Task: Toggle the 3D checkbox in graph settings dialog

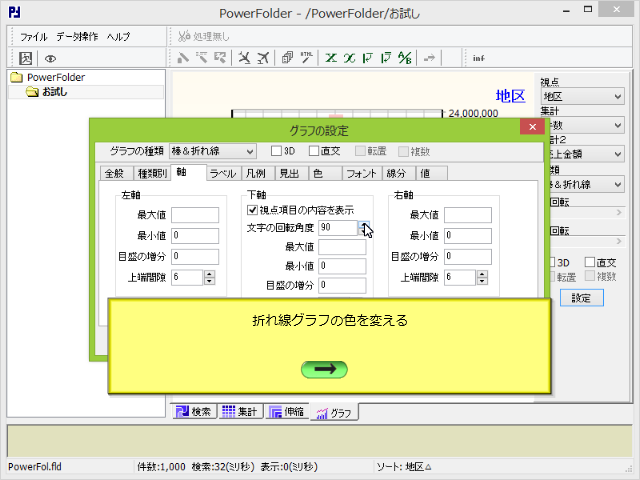Action: click(276, 151)
